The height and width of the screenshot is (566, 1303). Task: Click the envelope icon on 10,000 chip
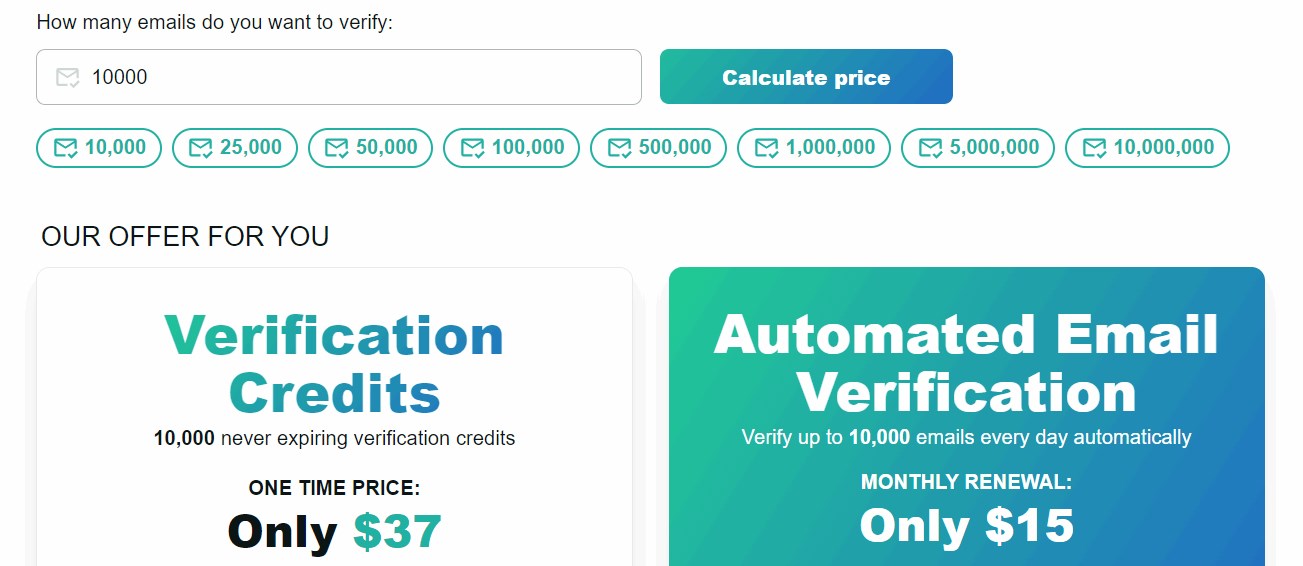(x=65, y=148)
